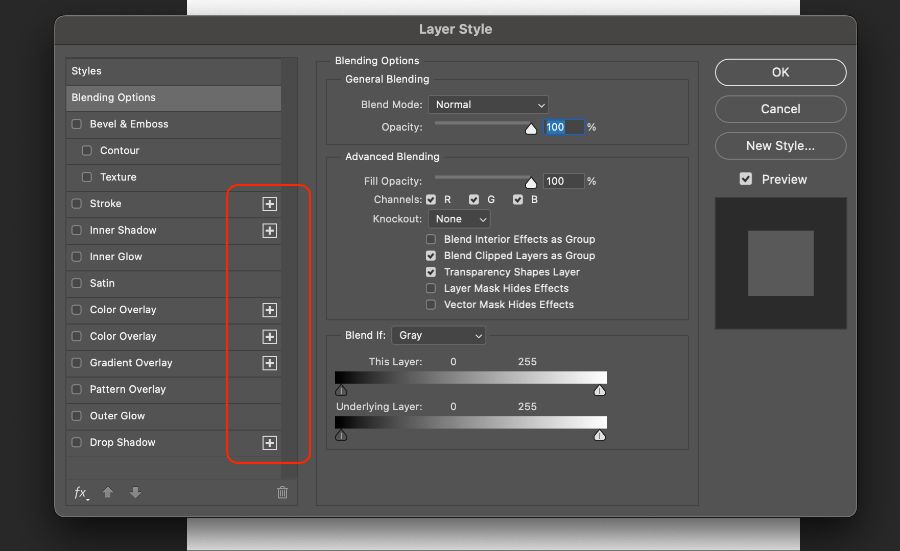Image resolution: width=900 pixels, height=551 pixels.
Task: Open the Gradient Overlay row label
Action: pos(131,363)
